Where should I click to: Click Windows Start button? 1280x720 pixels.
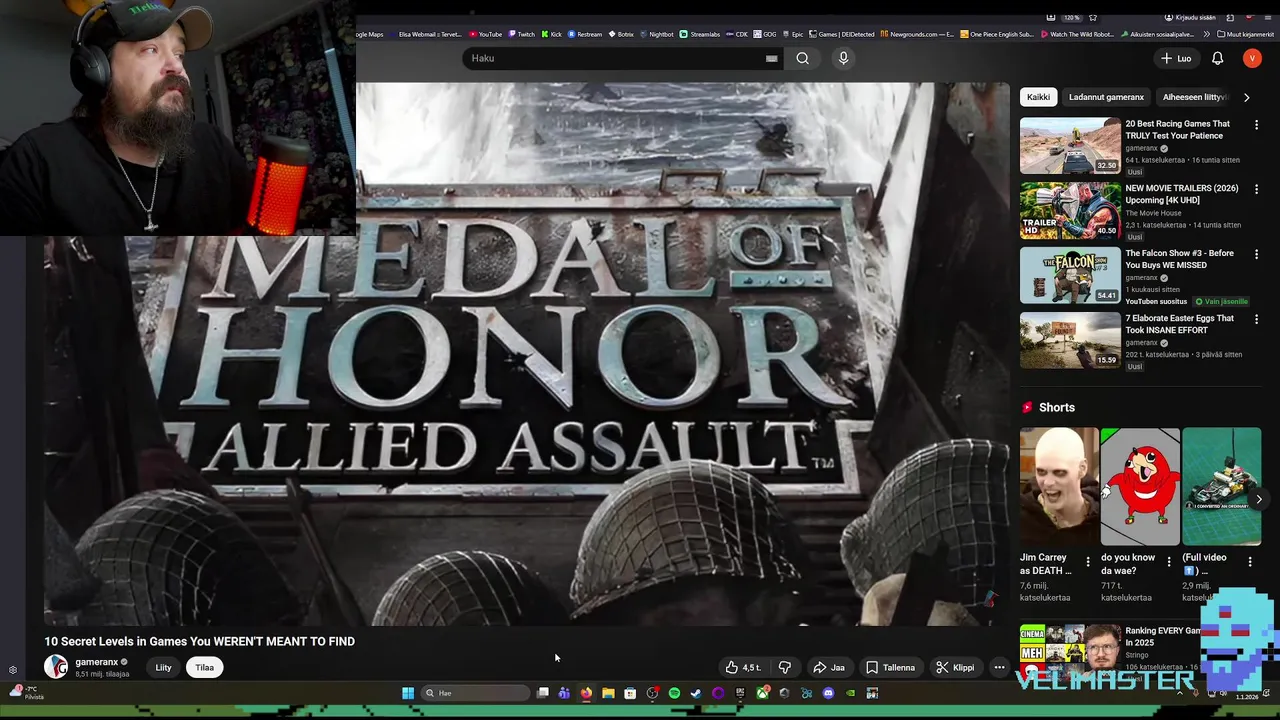pos(408,693)
